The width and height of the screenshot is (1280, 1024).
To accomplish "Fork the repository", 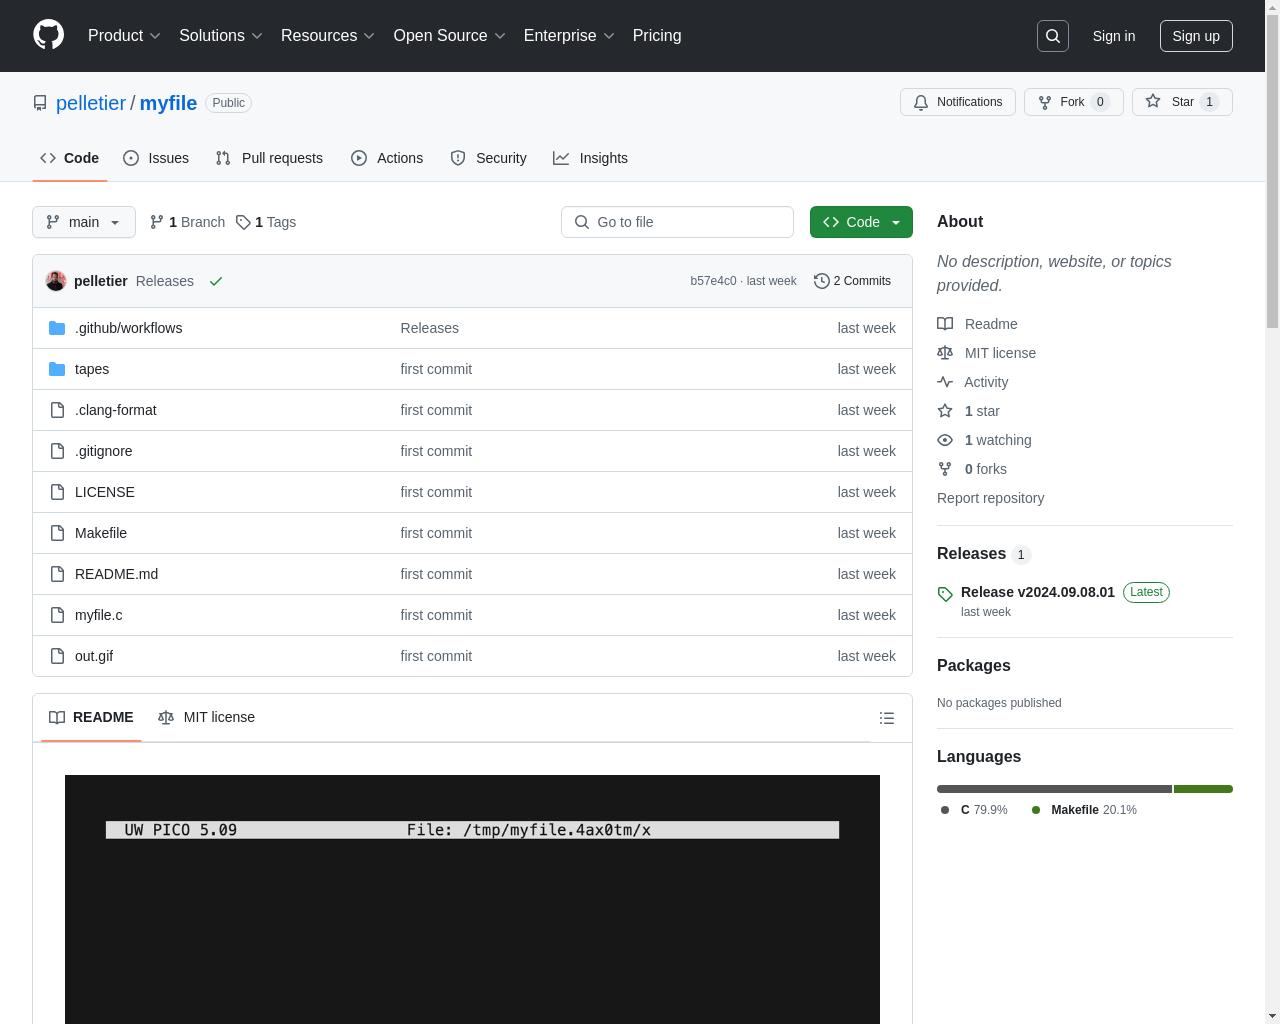I will point(1073,102).
